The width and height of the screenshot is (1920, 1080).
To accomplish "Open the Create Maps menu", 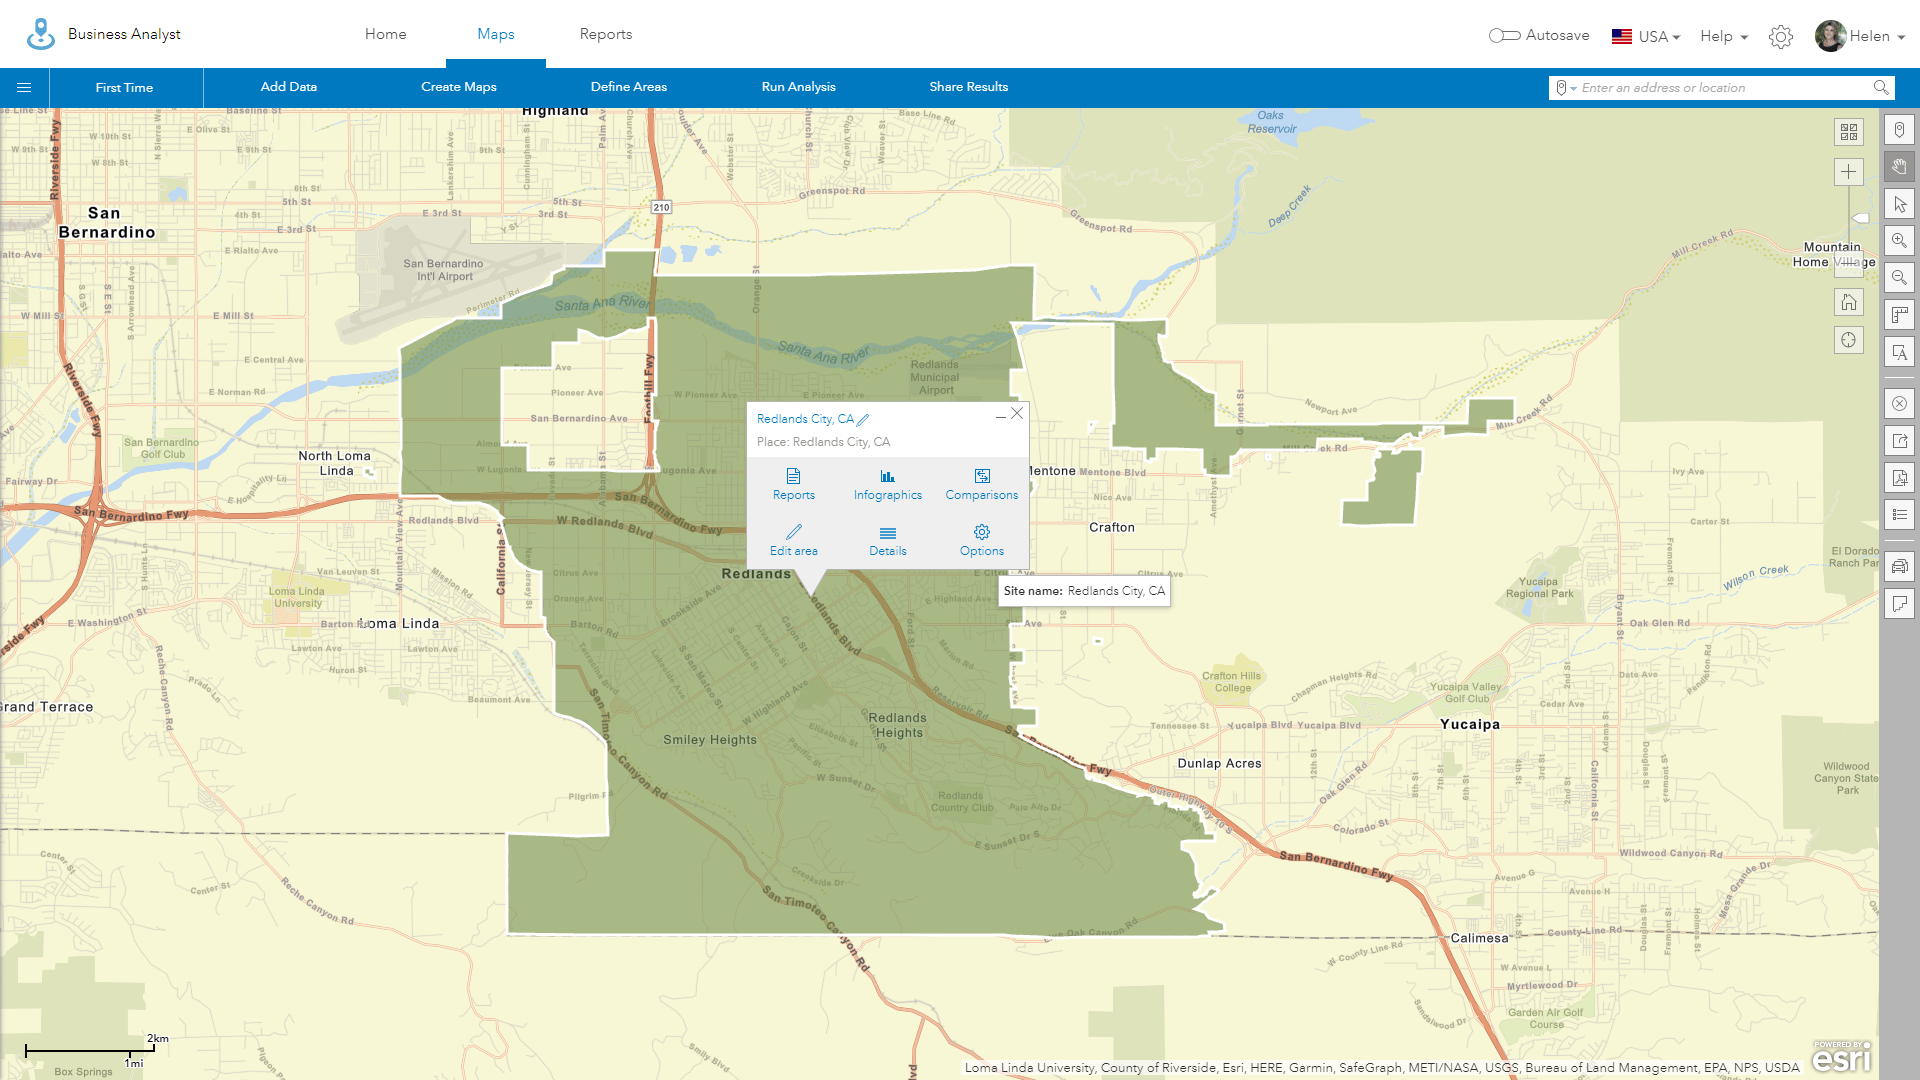I will tap(458, 87).
